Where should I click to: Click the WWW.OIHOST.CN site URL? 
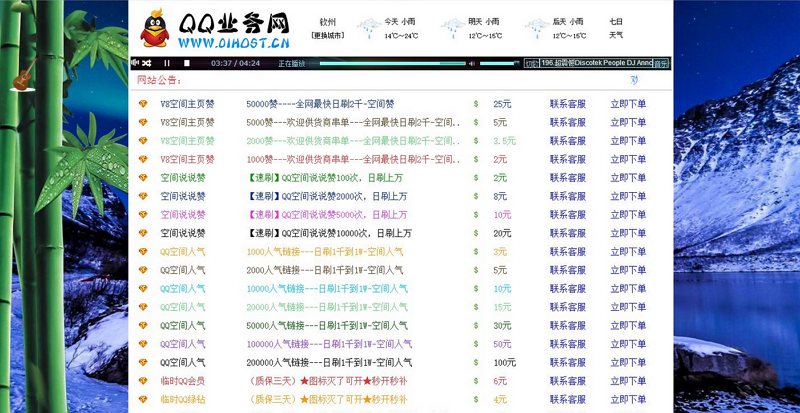[233, 42]
